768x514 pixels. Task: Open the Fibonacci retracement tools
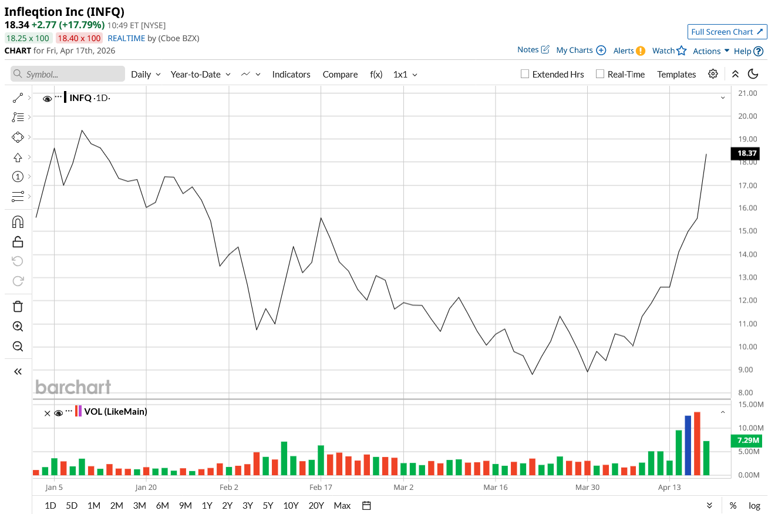pos(18,117)
